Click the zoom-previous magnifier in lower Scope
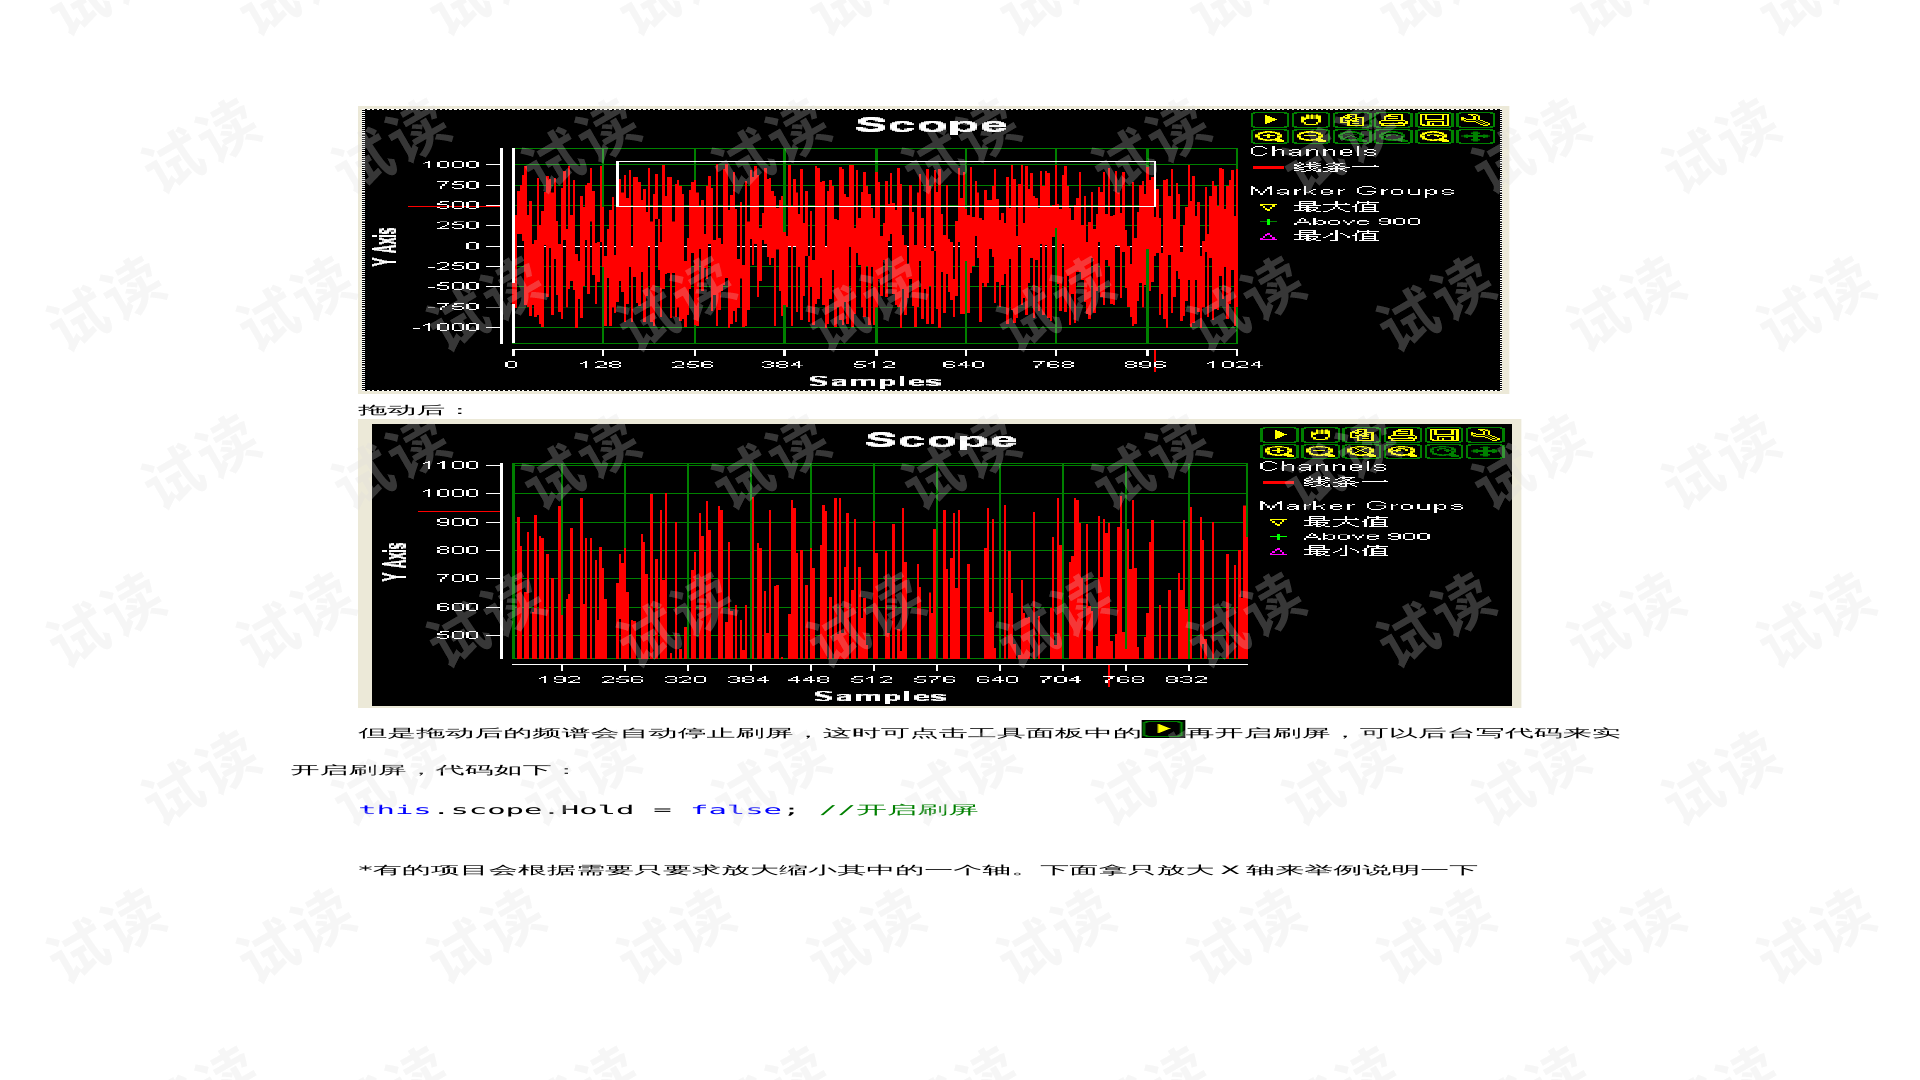This screenshot has width=1920, height=1080. point(1403,452)
